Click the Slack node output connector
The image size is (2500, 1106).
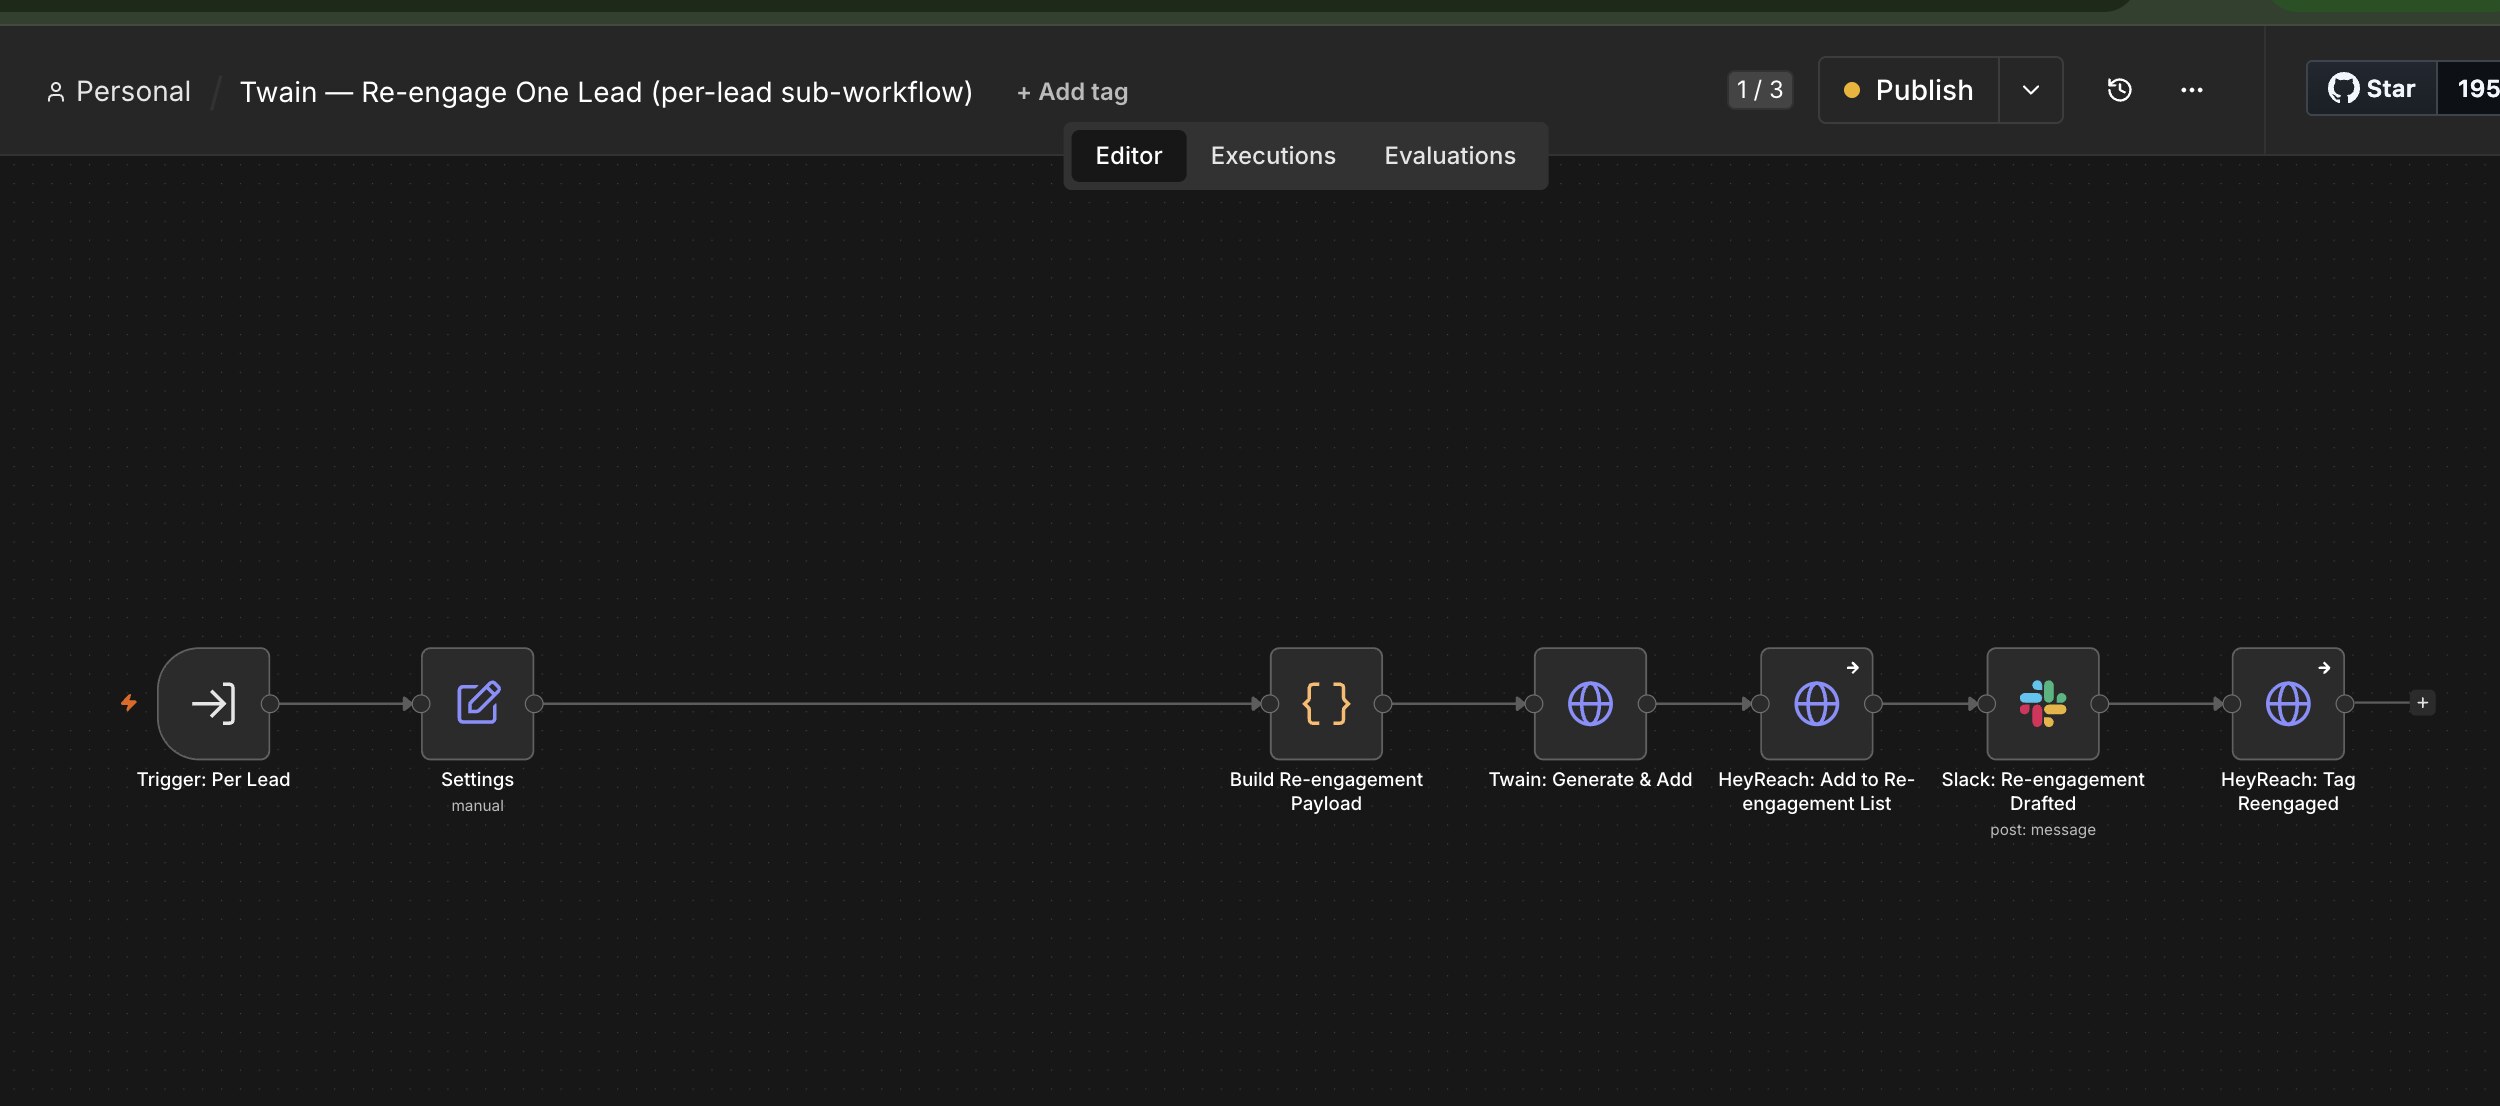point(2099,704)
